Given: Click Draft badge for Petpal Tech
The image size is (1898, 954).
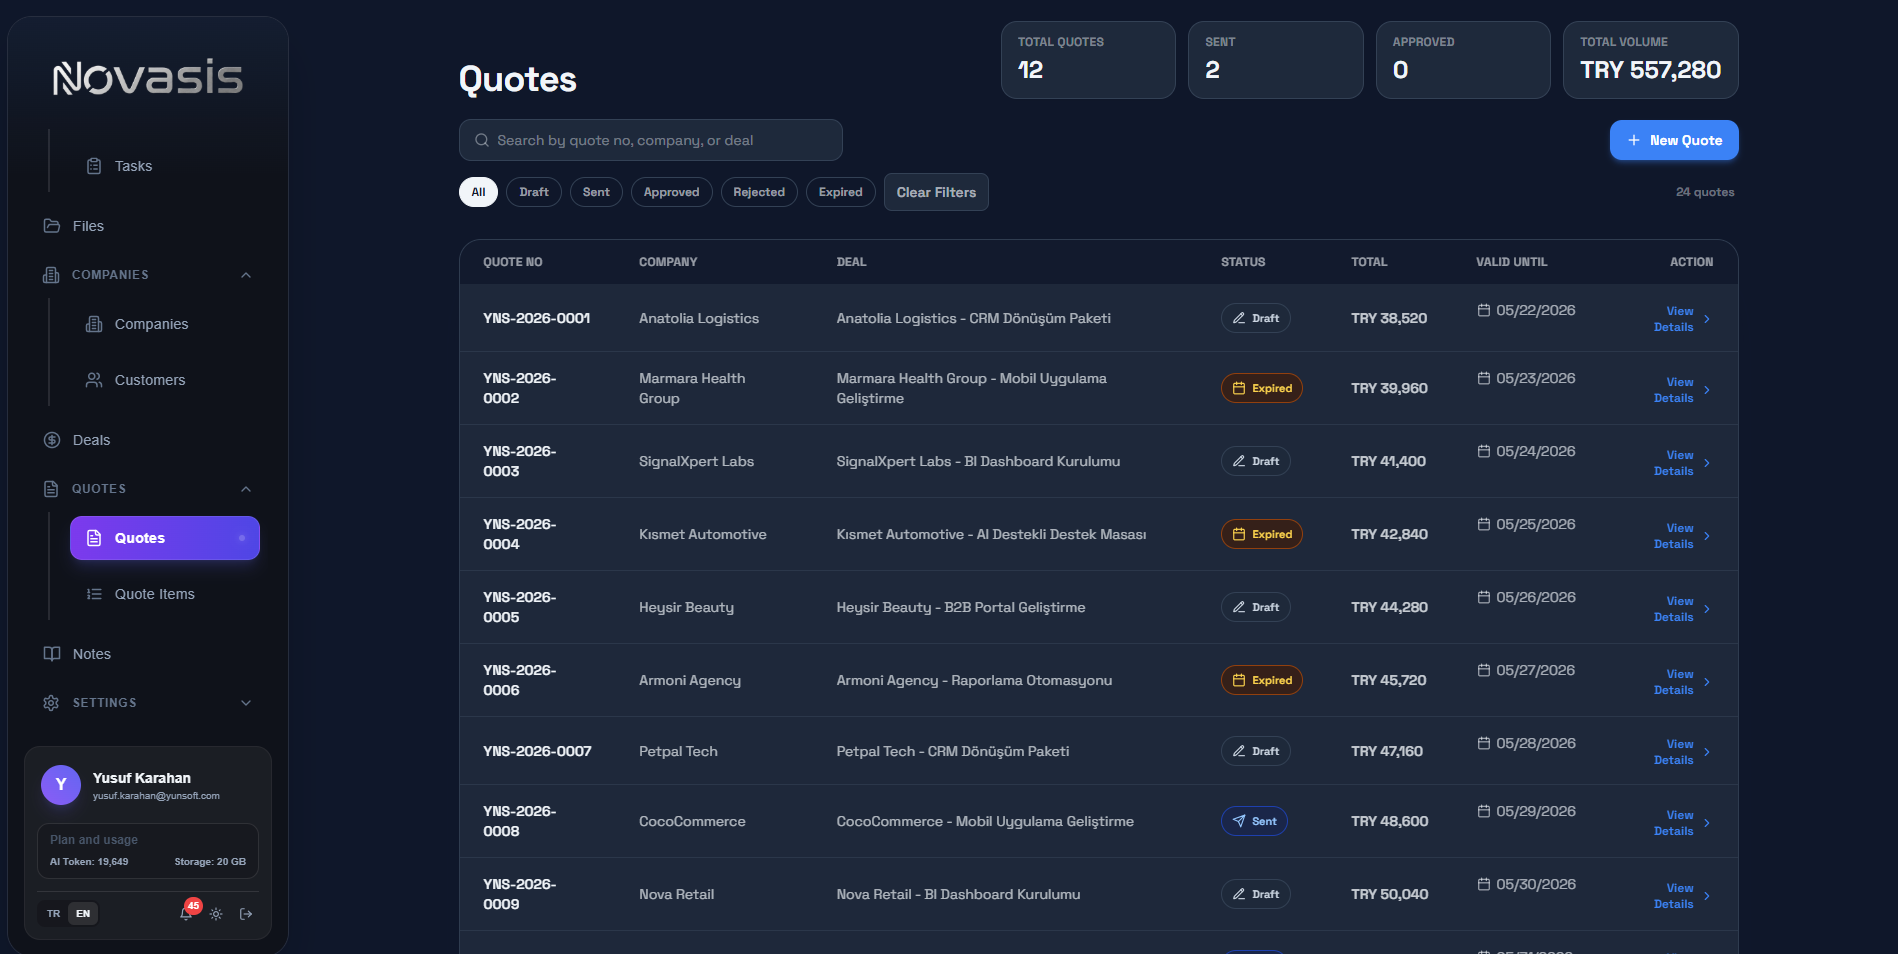Looking at the screenshot, I should point(1256,751).
